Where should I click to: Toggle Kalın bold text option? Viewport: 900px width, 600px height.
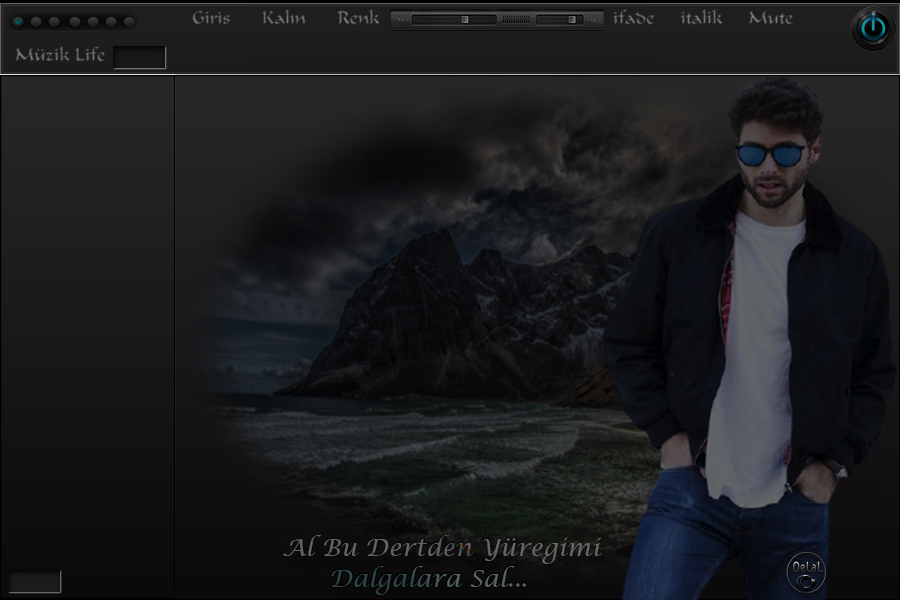(x=284, y=18)
